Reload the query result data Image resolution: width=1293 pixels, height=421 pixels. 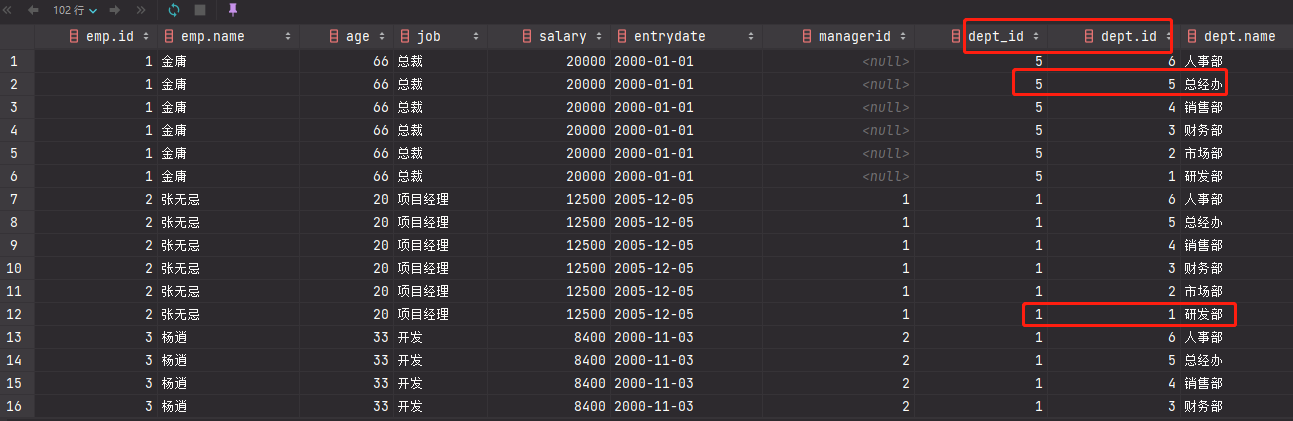point(174,10)
